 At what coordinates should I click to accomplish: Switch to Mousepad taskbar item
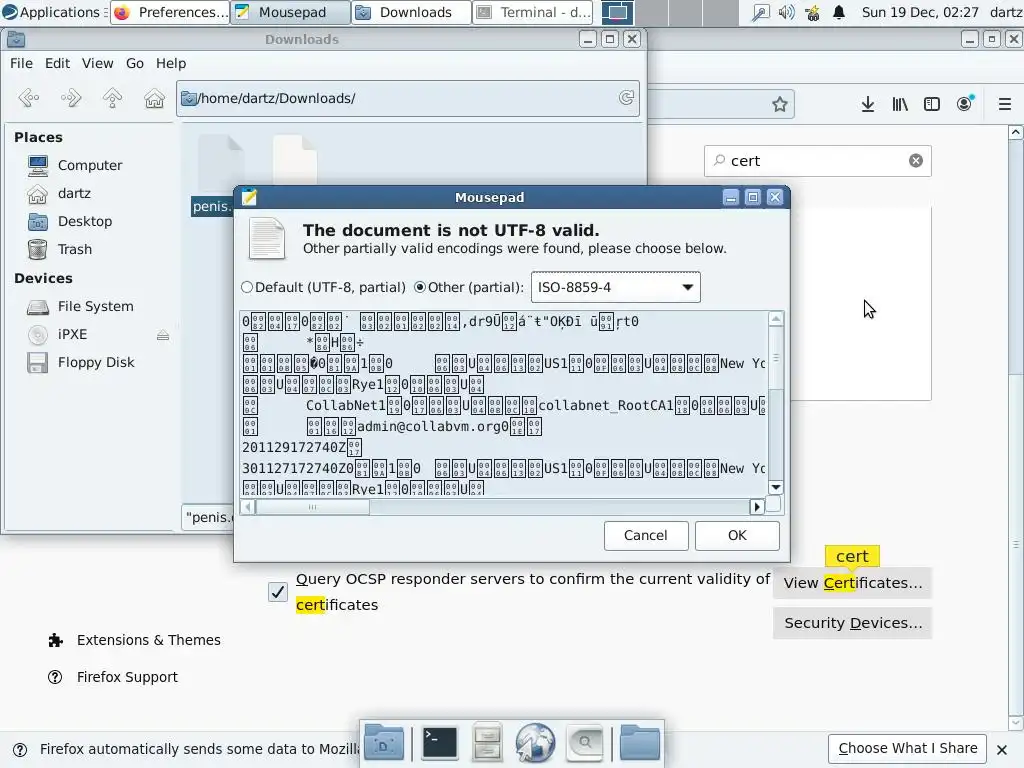click(x=291, y=12)
